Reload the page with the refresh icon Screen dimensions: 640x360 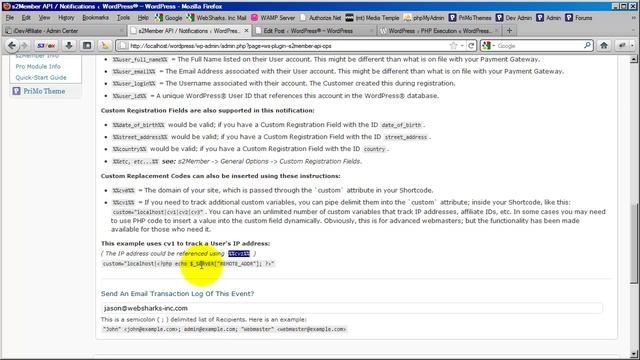point(471,46)
